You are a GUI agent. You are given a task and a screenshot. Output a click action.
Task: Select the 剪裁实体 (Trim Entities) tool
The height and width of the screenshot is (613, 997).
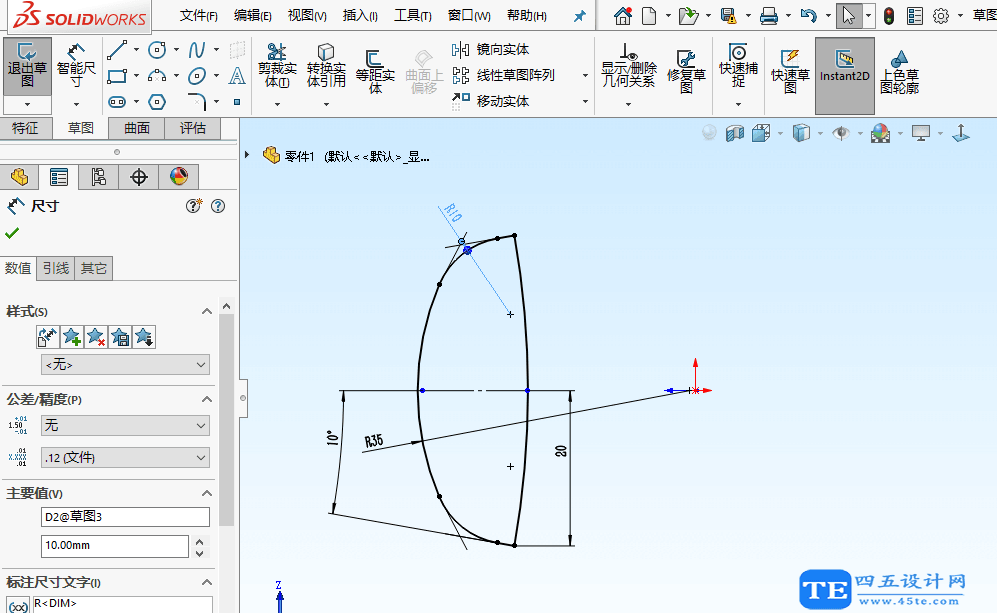tap(277, 70)
